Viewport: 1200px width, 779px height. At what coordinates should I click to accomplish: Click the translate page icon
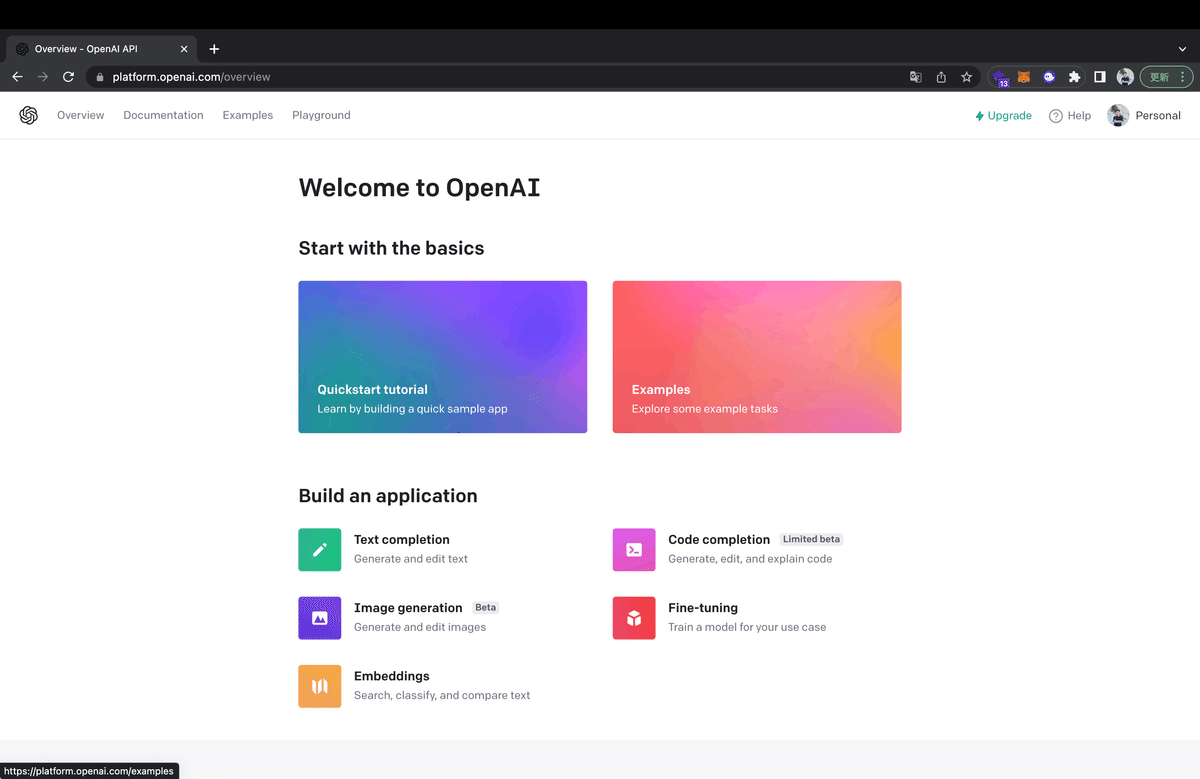(x=915, y=77)
